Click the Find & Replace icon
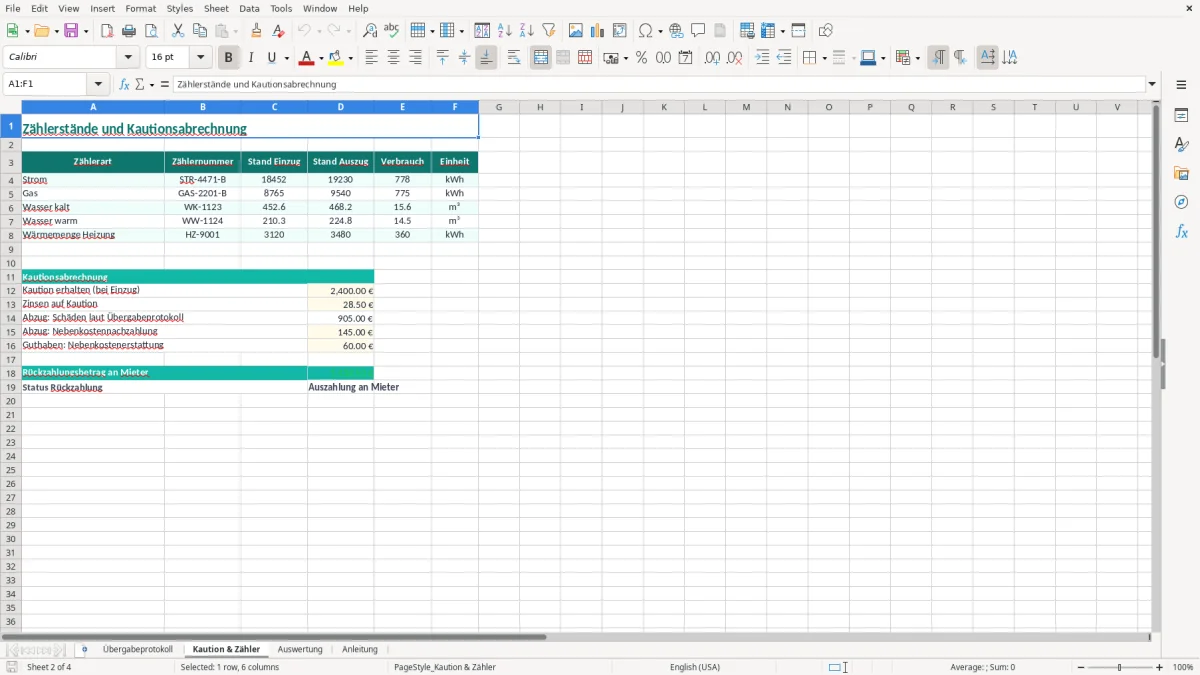 (370, 31)
